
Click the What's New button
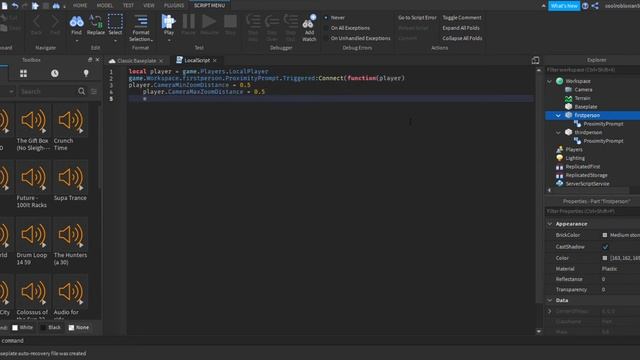point(564,6)
